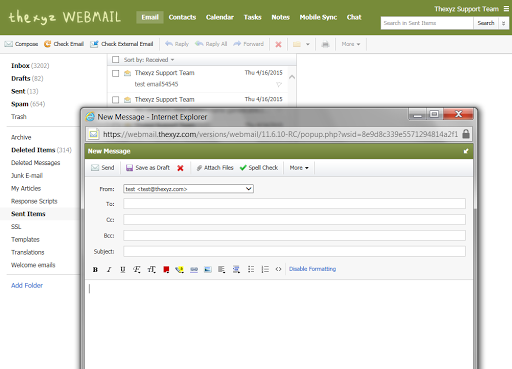Click the Add Folder link
512x369 pixels.
(27, 285)
